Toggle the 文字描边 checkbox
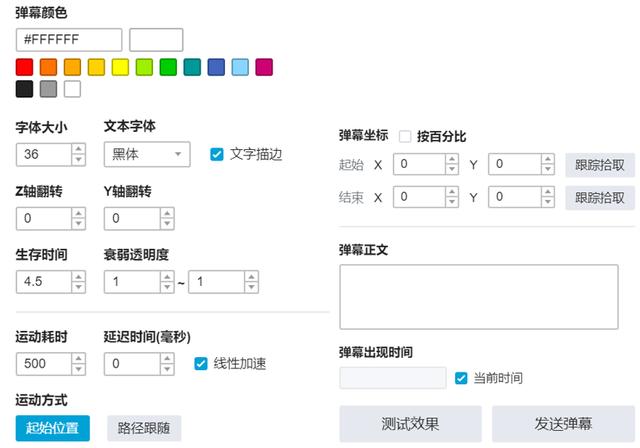The height and width of the screenshot is (448, 640). 215,154
